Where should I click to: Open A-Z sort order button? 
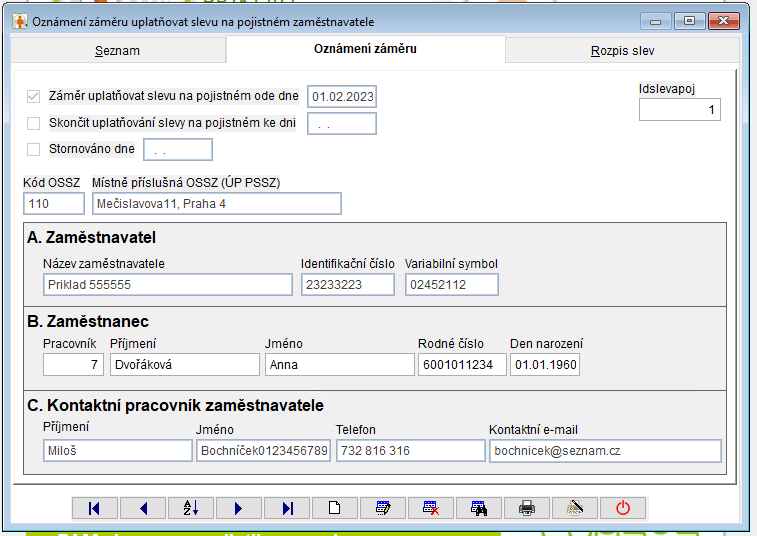[191, 508]
